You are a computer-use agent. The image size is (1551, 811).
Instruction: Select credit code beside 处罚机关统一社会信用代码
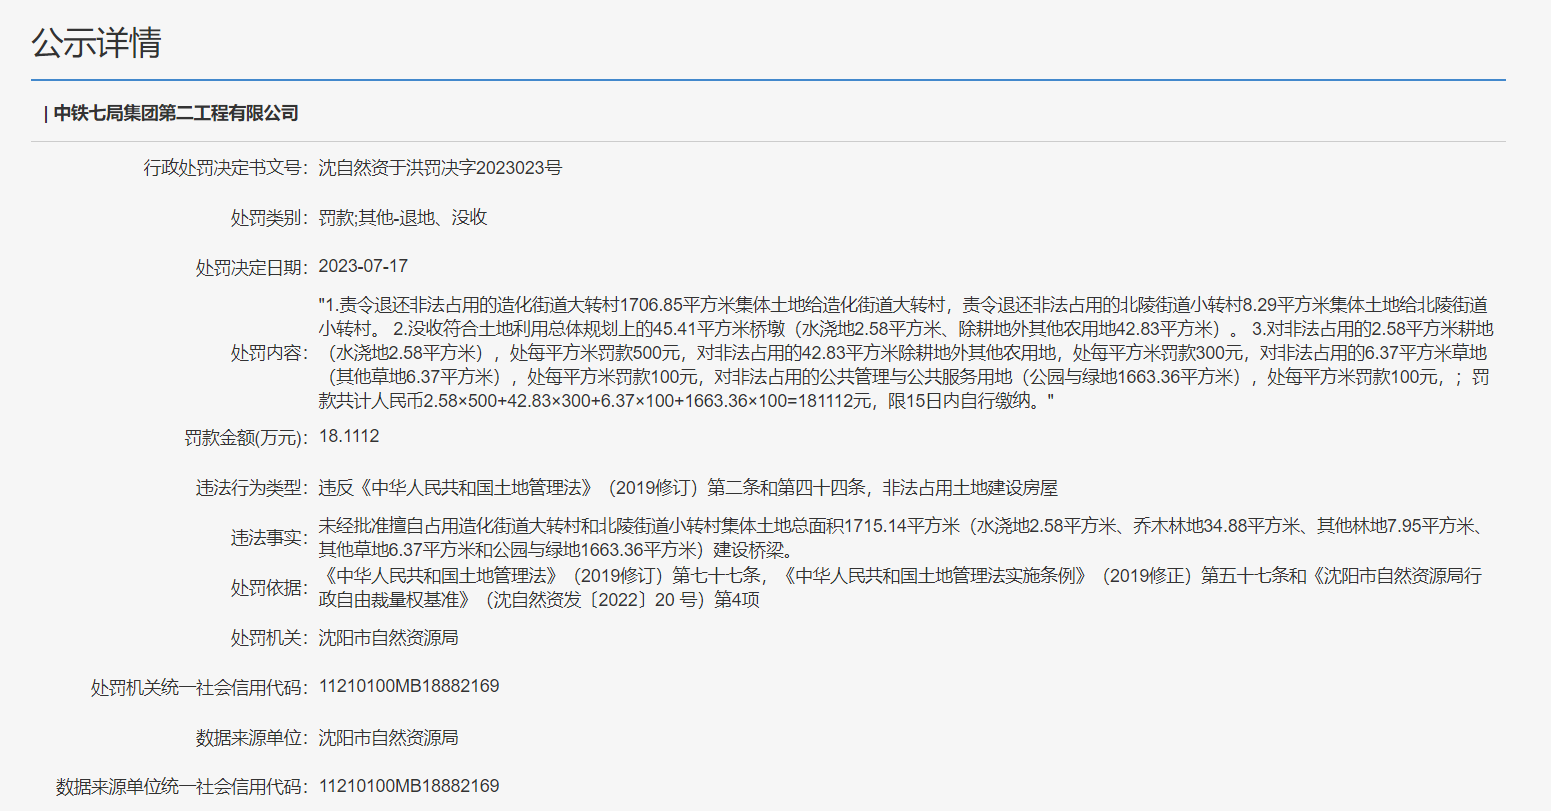point(409,686)
